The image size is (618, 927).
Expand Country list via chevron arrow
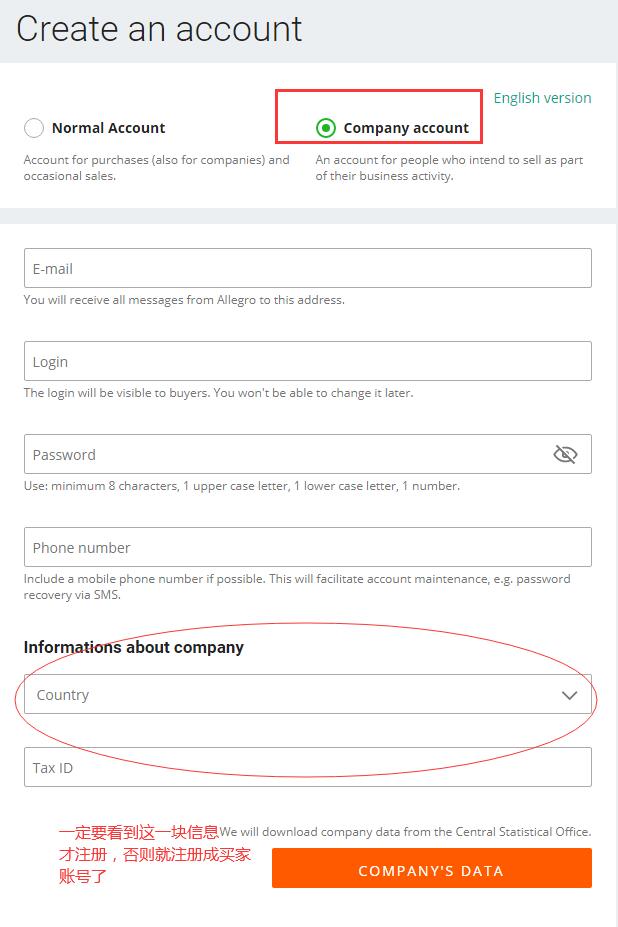point(569,695)
